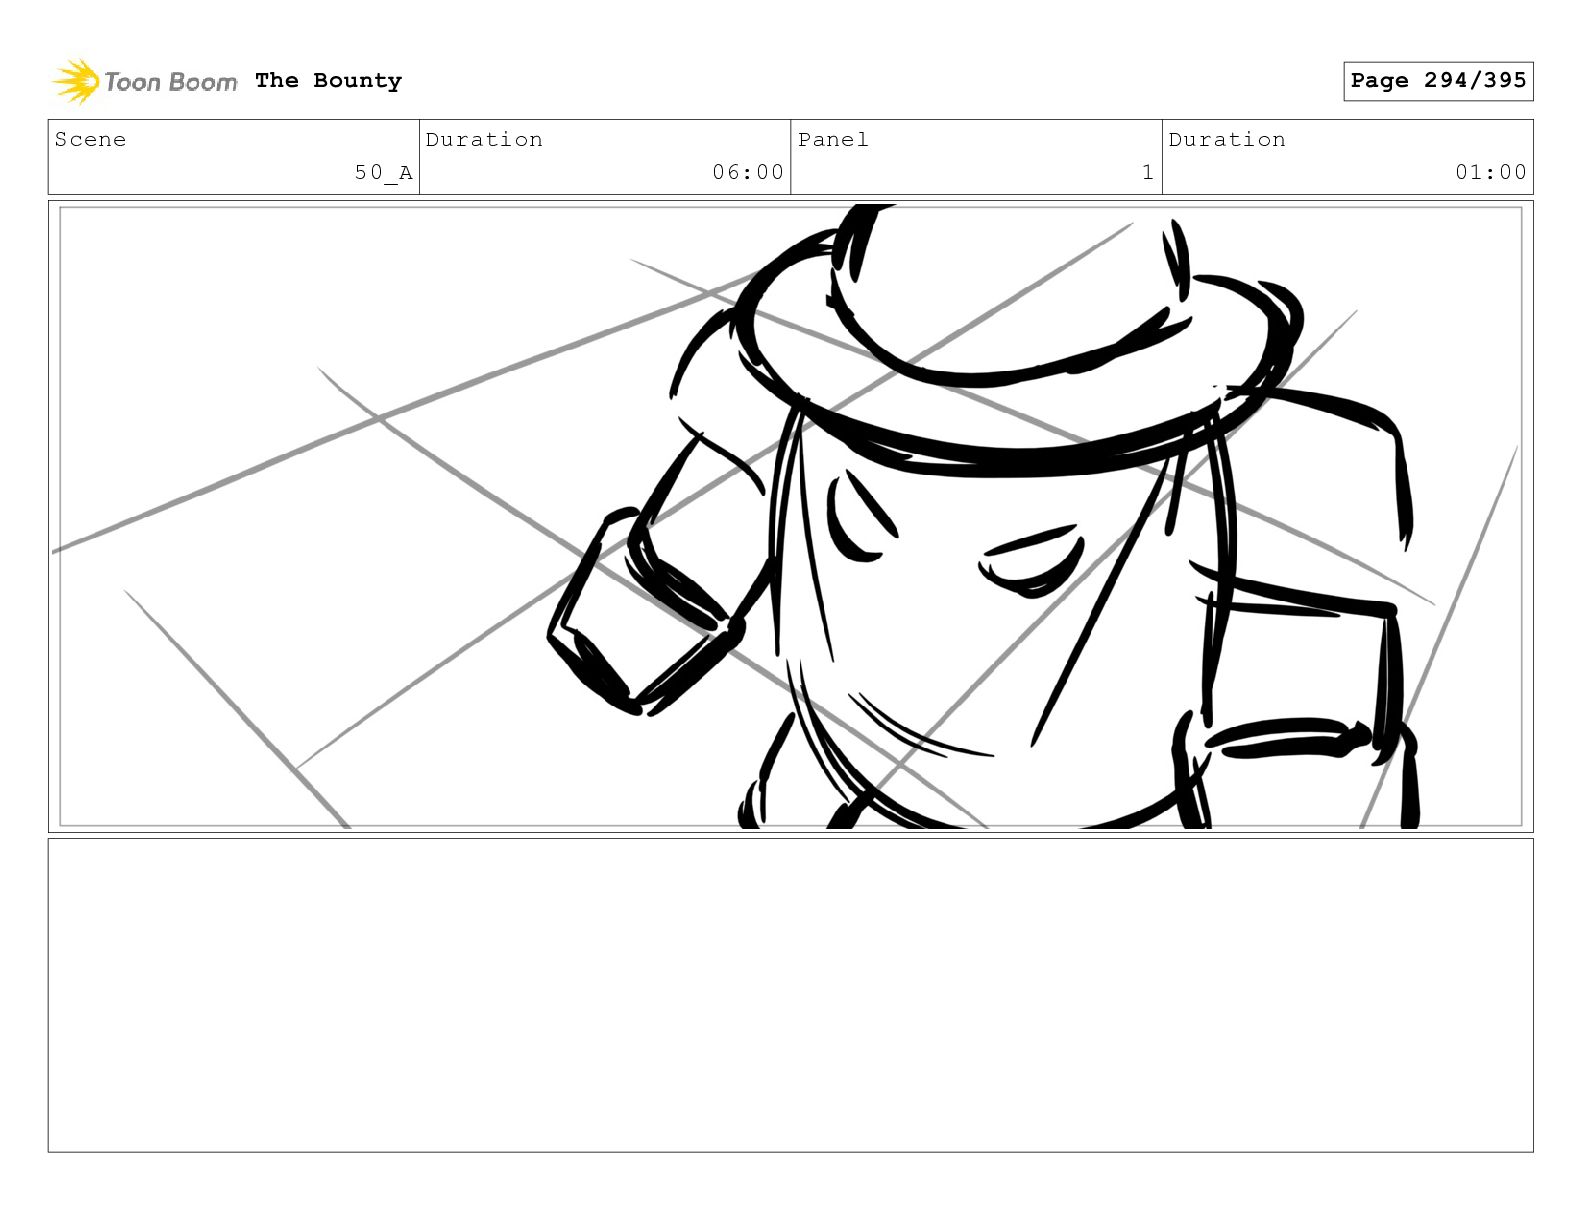Click the "Duration" label beside Scene

pos(484,140)
